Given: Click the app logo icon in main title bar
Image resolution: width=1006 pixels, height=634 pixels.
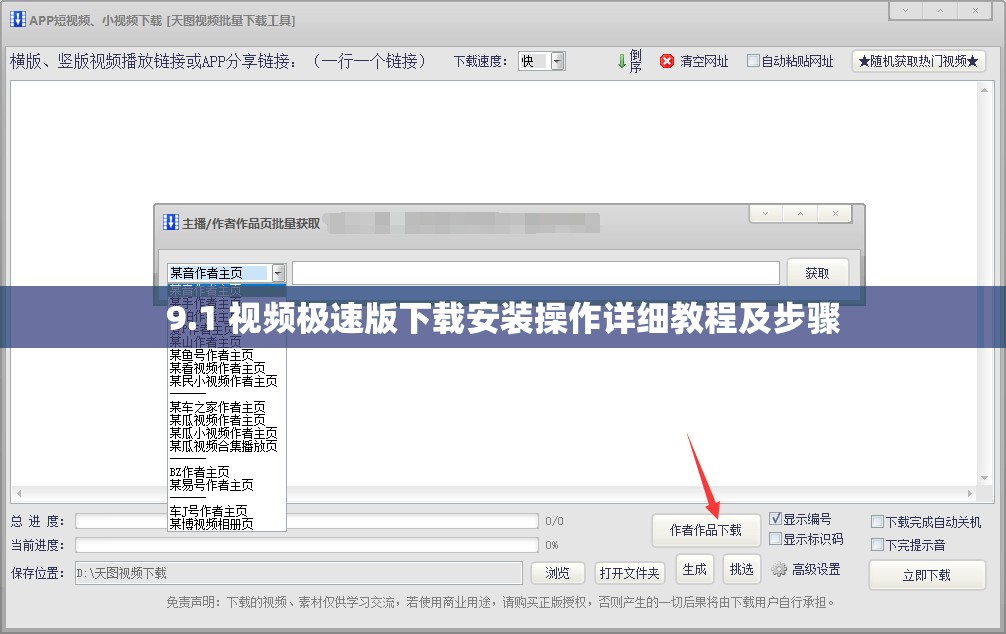Looking at the screenshot, I should pos(17,20).
